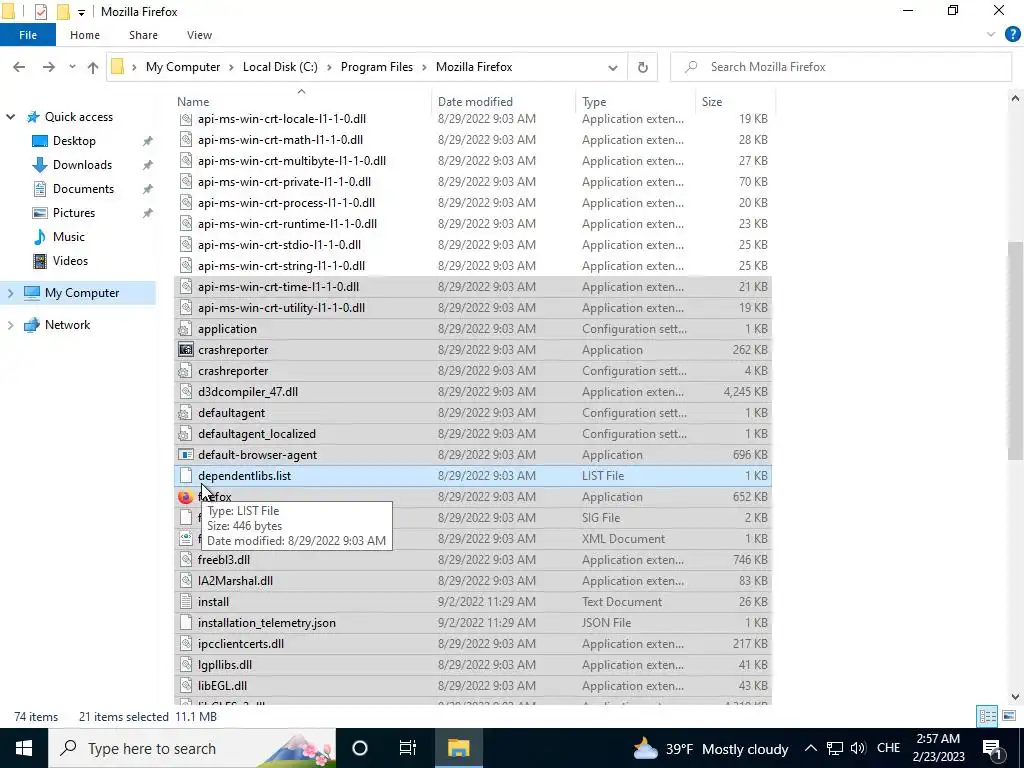Select installation_telemetry.json file

click(473, 623)
